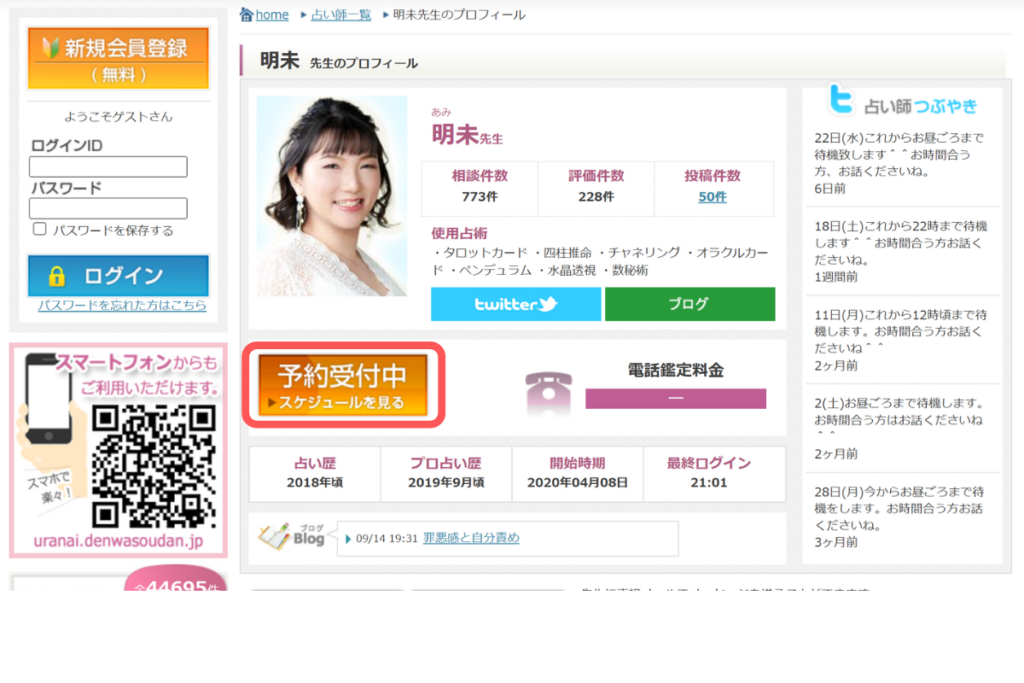
Task: Click the padlock icon on login button
Action: pos(57,276)
